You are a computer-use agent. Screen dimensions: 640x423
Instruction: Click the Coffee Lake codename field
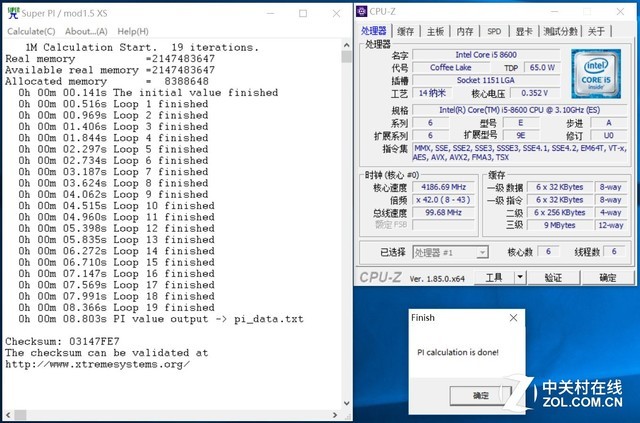(x=451, y=67)
